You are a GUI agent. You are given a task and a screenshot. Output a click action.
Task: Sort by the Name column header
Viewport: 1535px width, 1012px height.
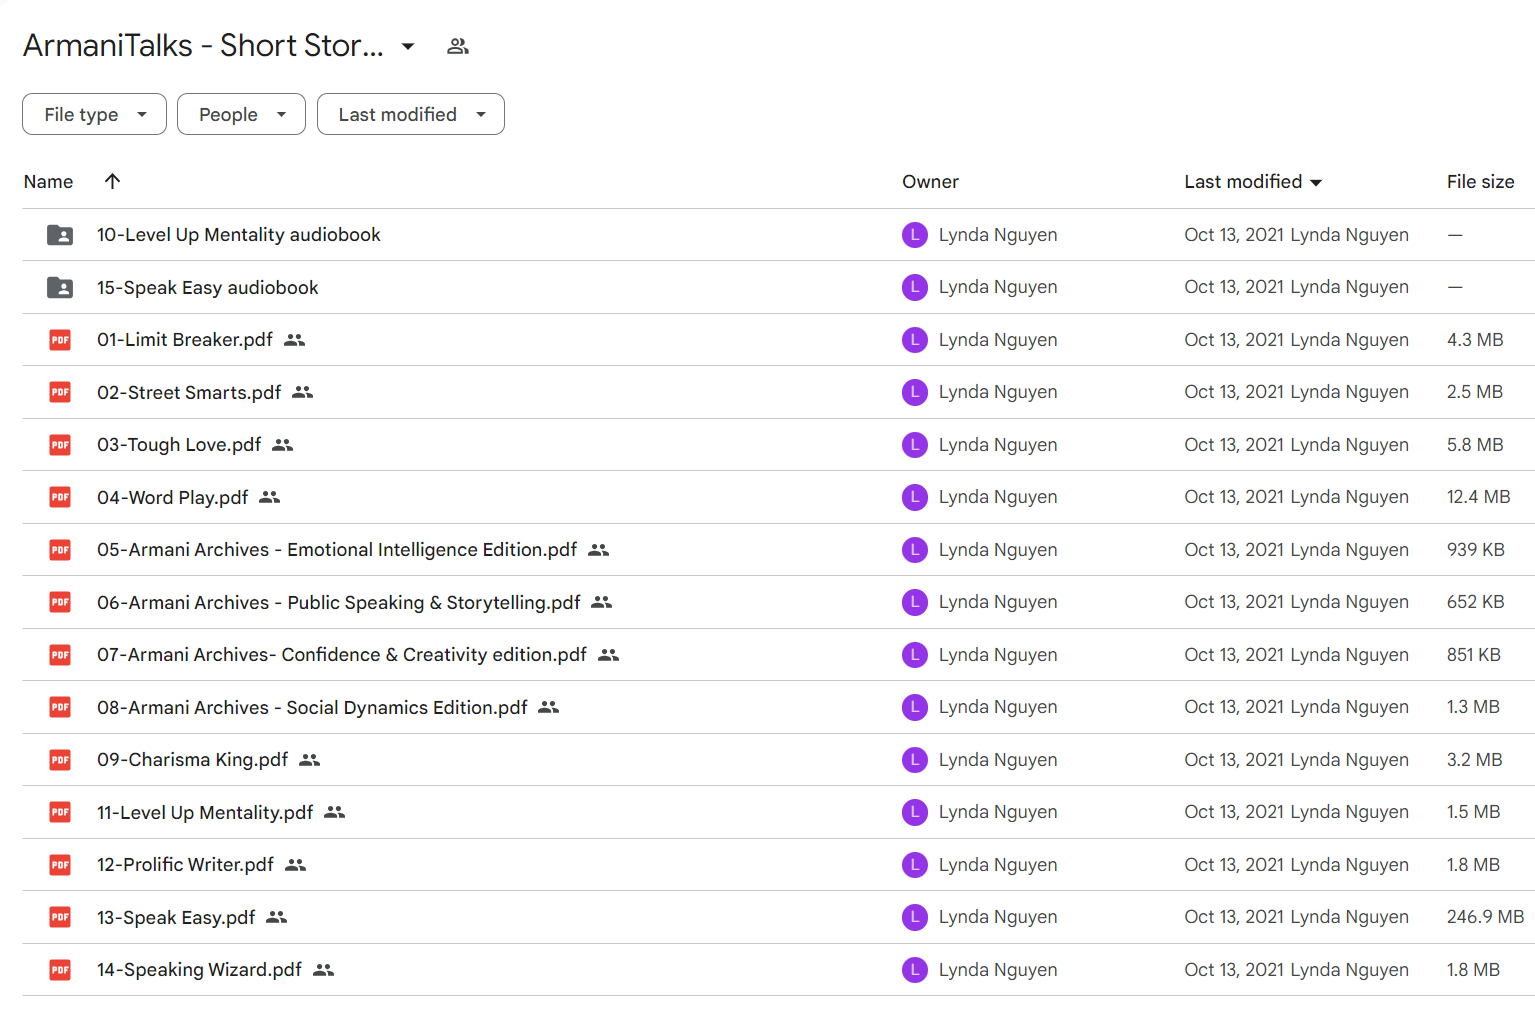48,182
